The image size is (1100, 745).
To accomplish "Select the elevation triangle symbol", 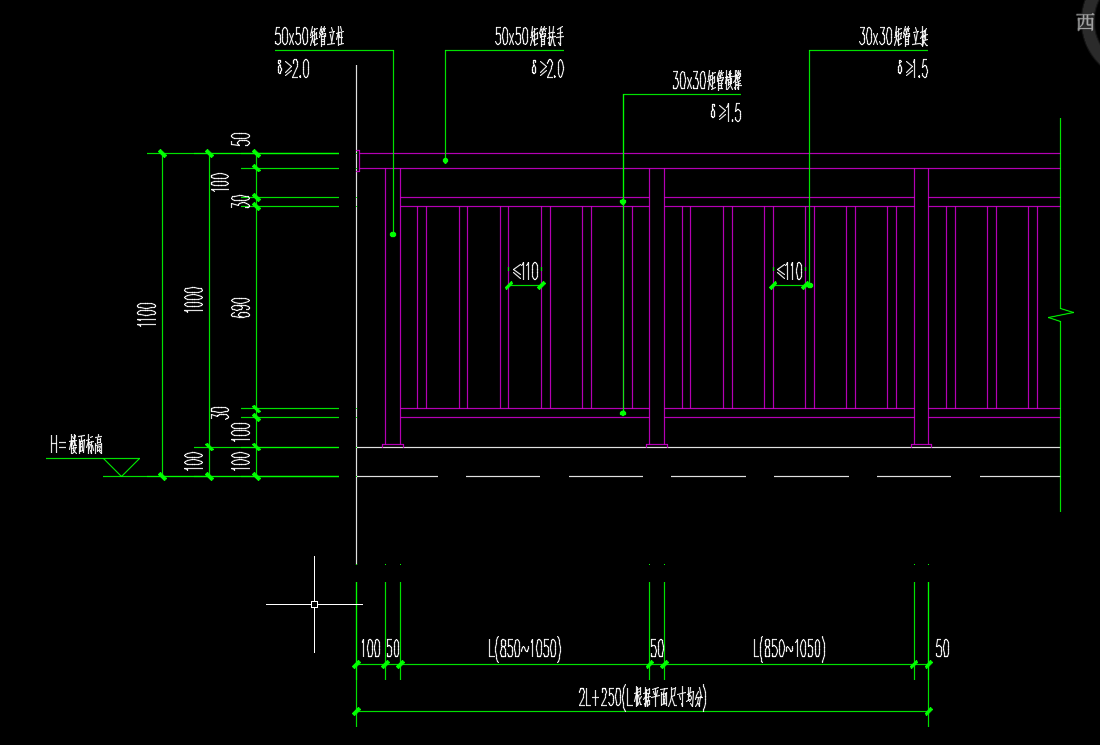I will pyautogui.click(x=123, y=466).
